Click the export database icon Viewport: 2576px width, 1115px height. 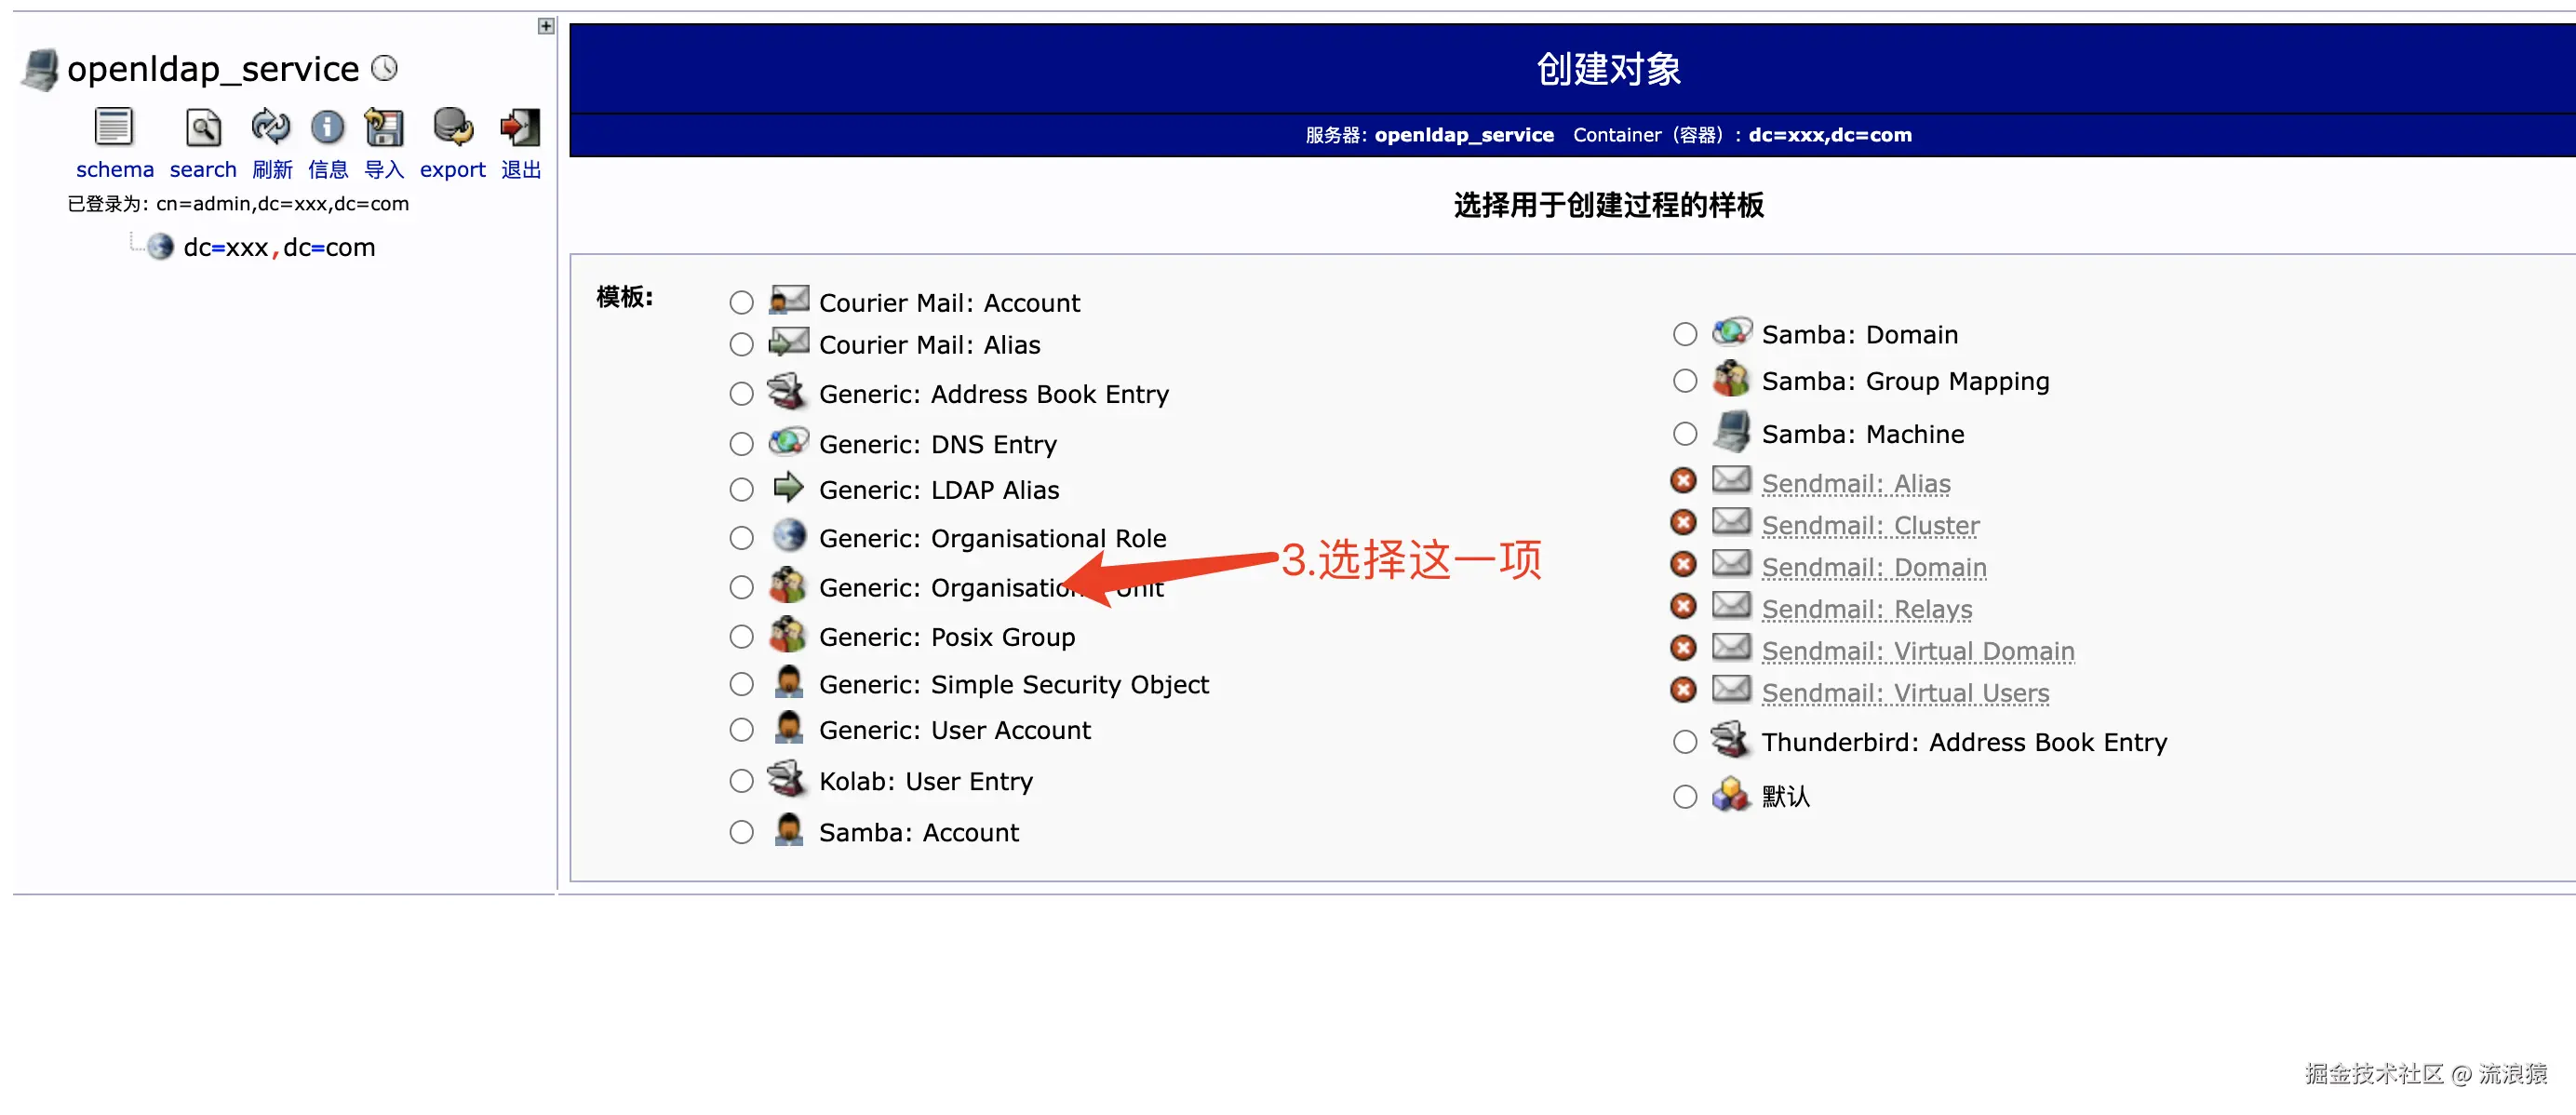tap(452, 128)
